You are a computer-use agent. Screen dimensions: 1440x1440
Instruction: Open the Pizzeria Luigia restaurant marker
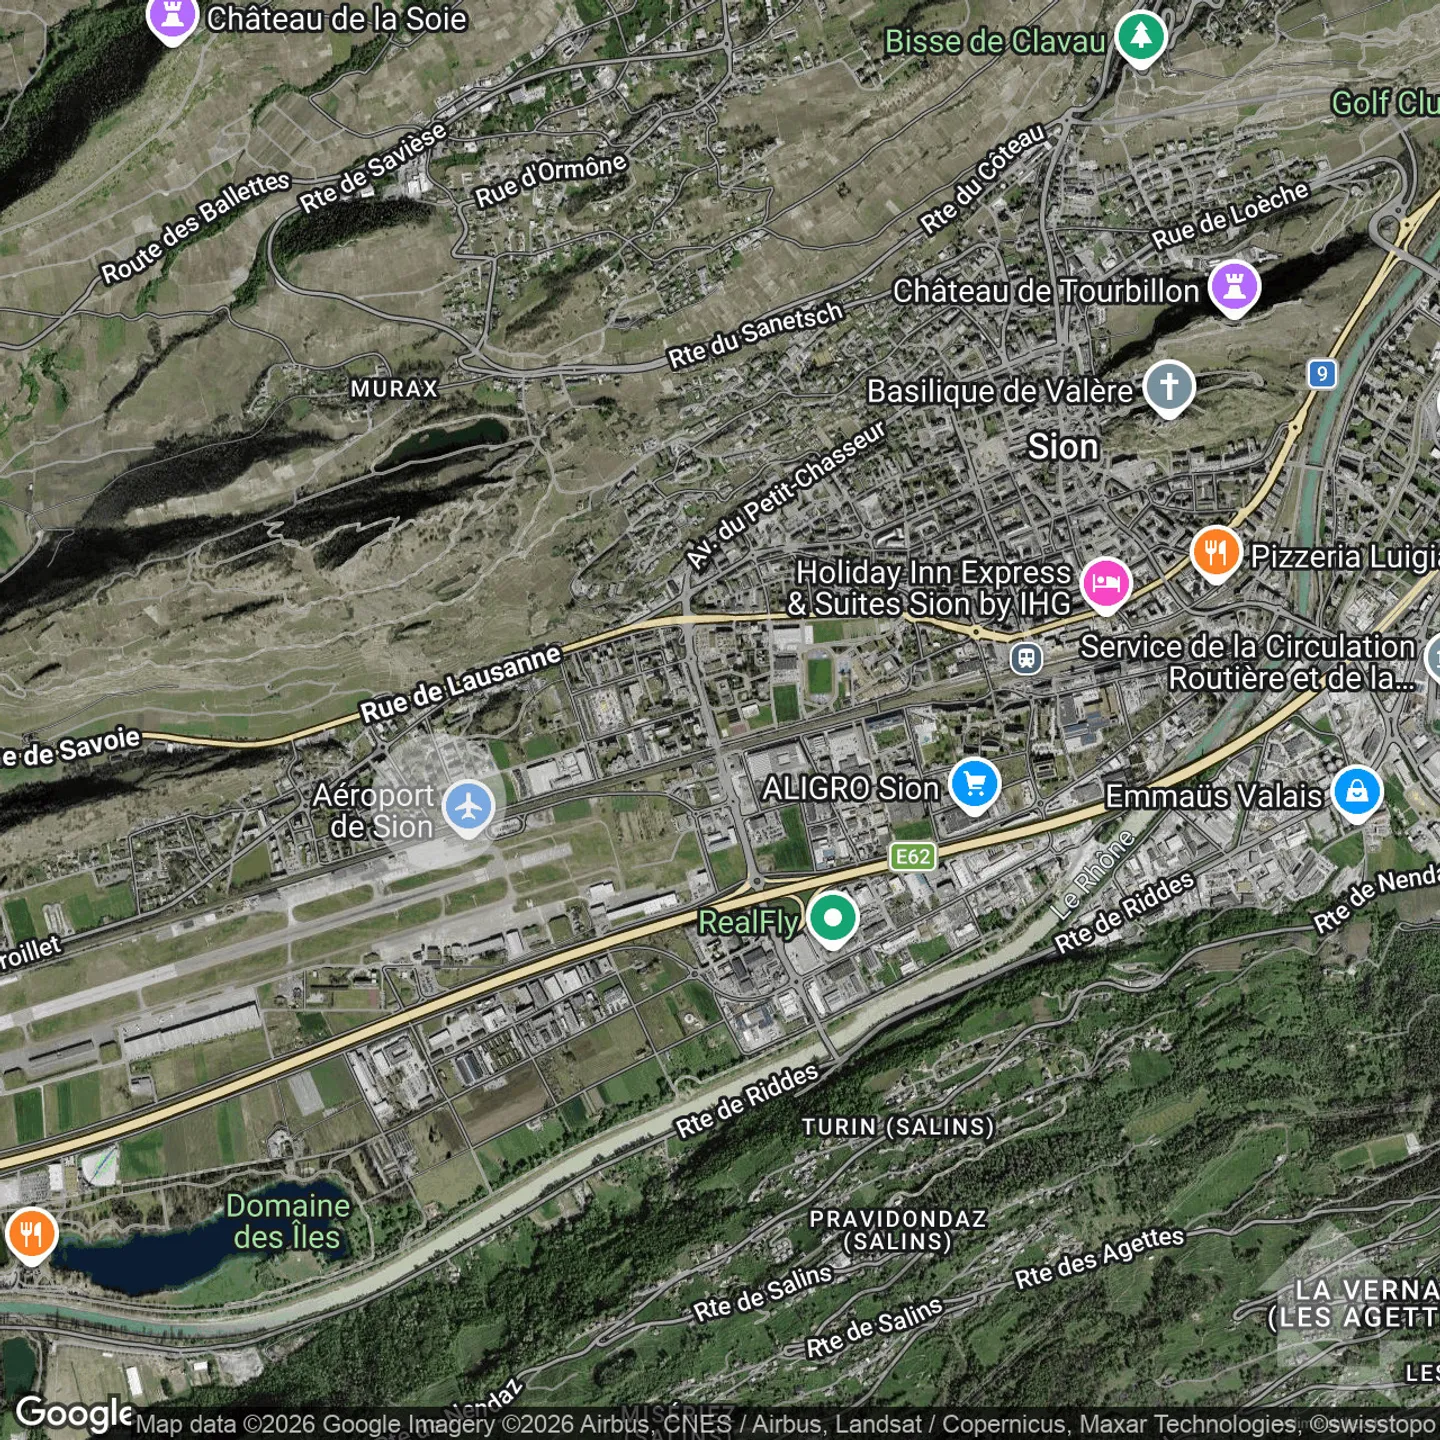1216,553
